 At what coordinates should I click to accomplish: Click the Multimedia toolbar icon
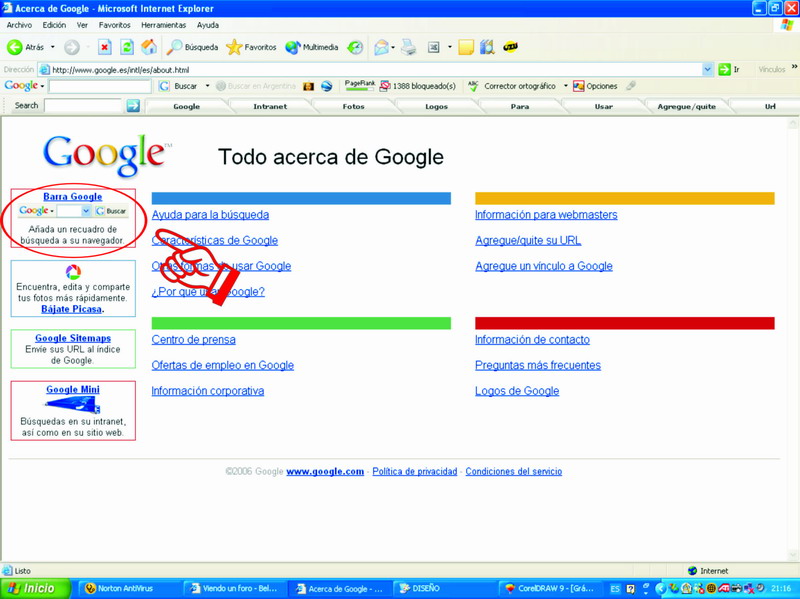pyautogui.click(x=293, y=47)
